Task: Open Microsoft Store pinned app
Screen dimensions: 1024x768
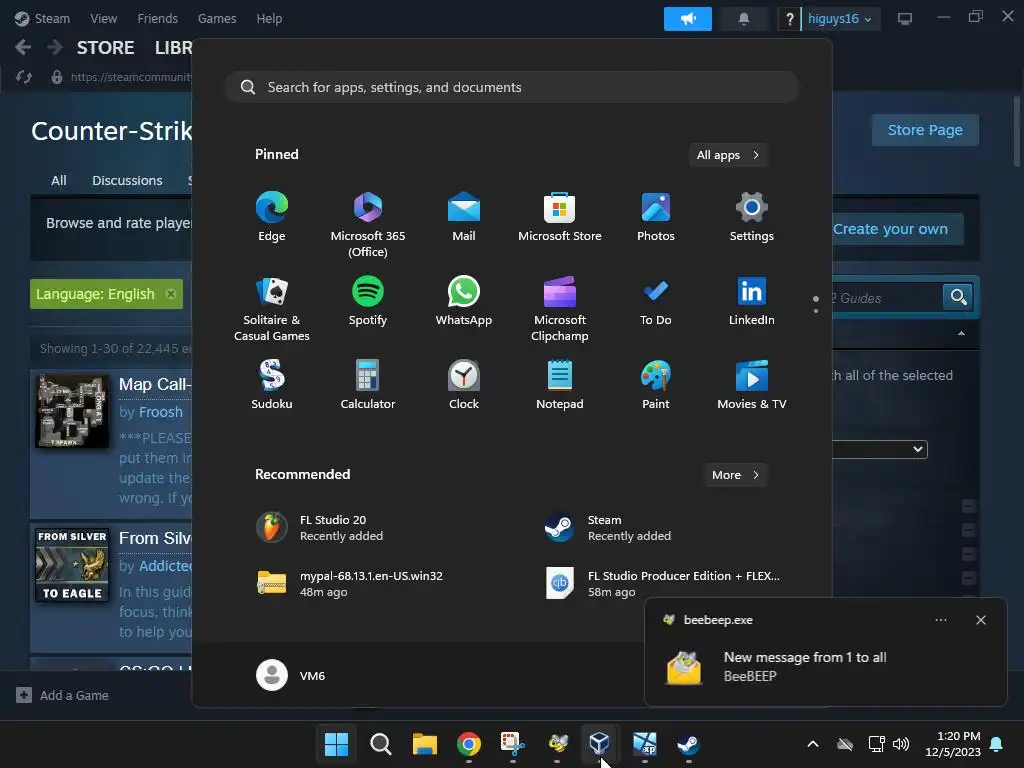Action: tap(560, 217)
